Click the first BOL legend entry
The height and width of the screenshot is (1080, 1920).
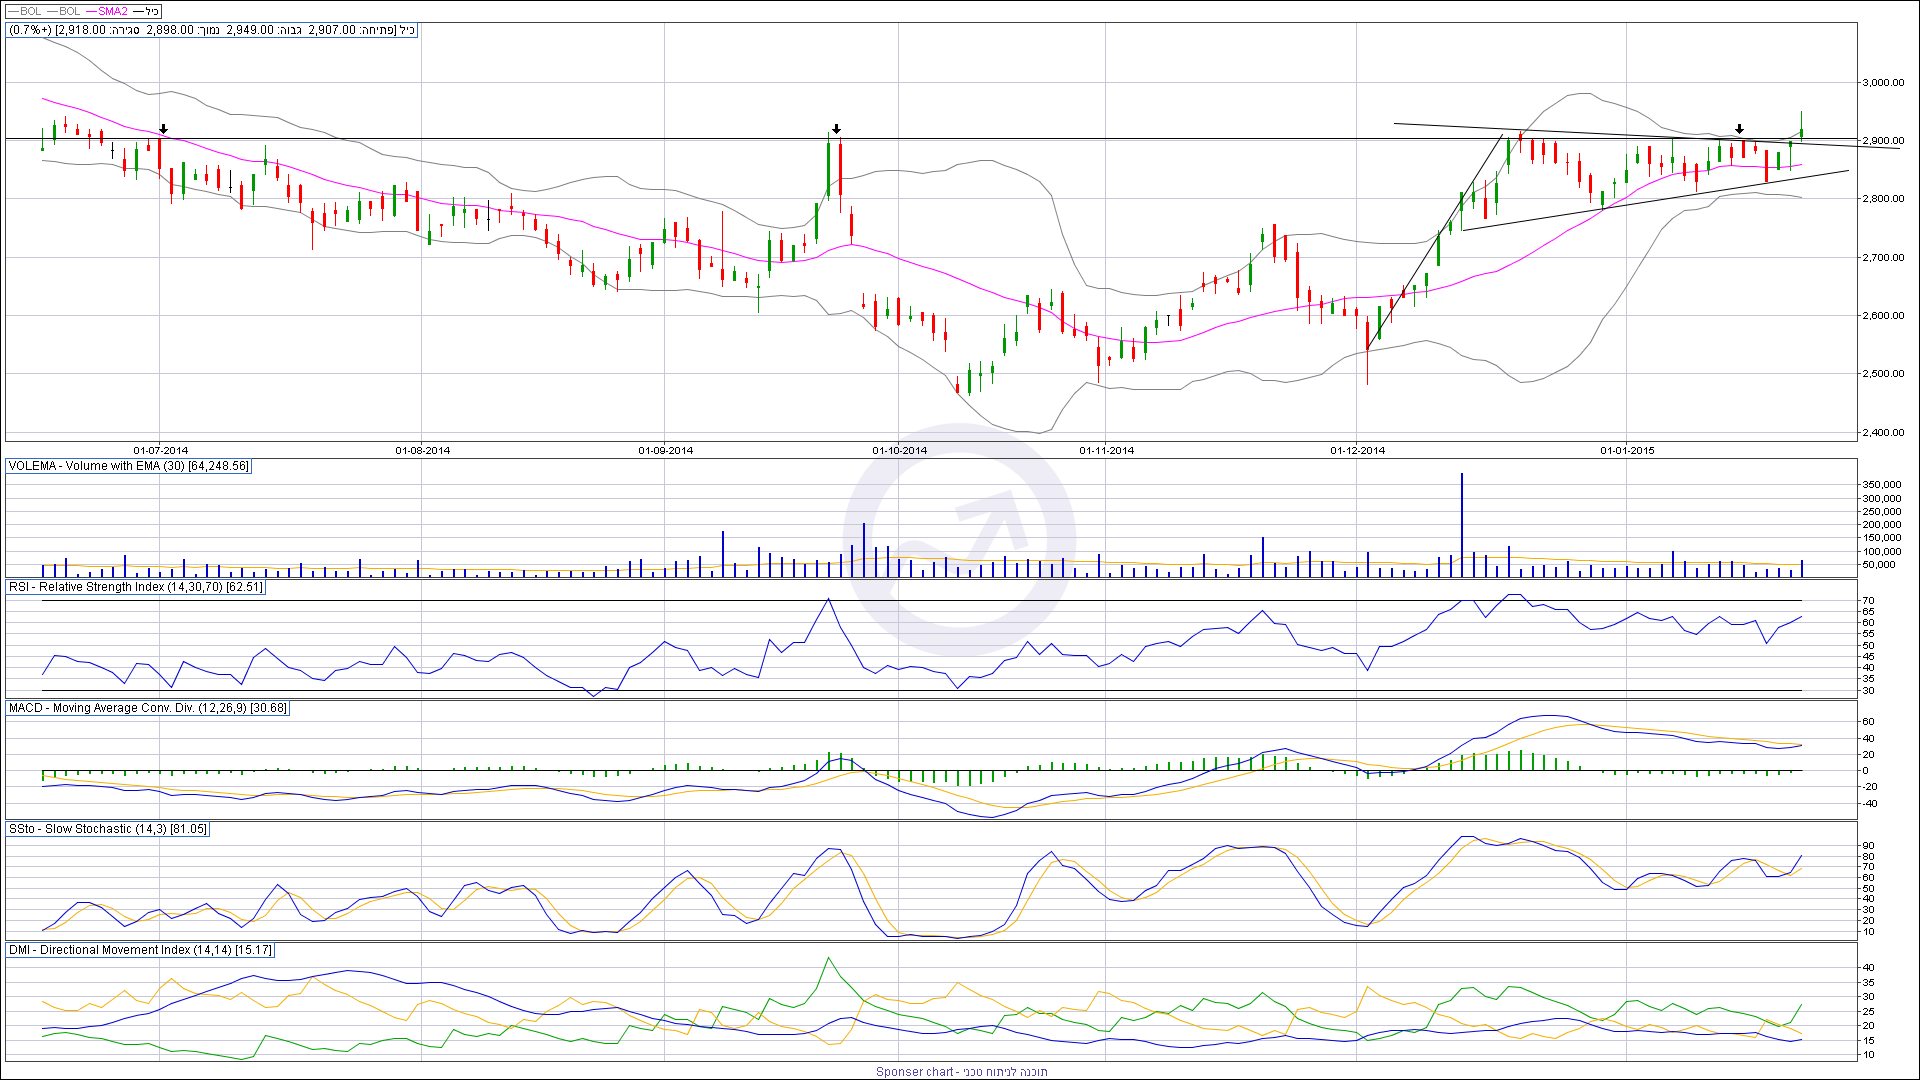tap(30, 12)
